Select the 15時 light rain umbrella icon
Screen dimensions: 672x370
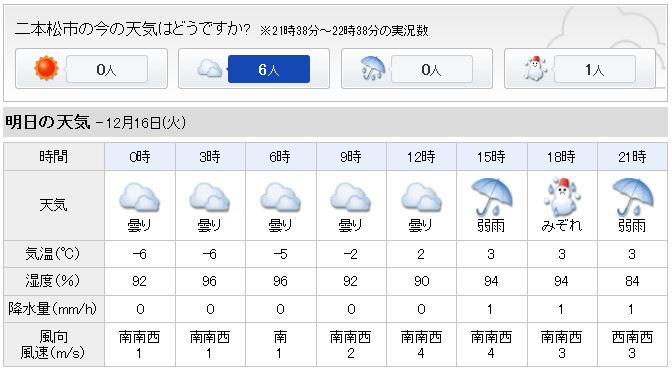tap(492, 197)
